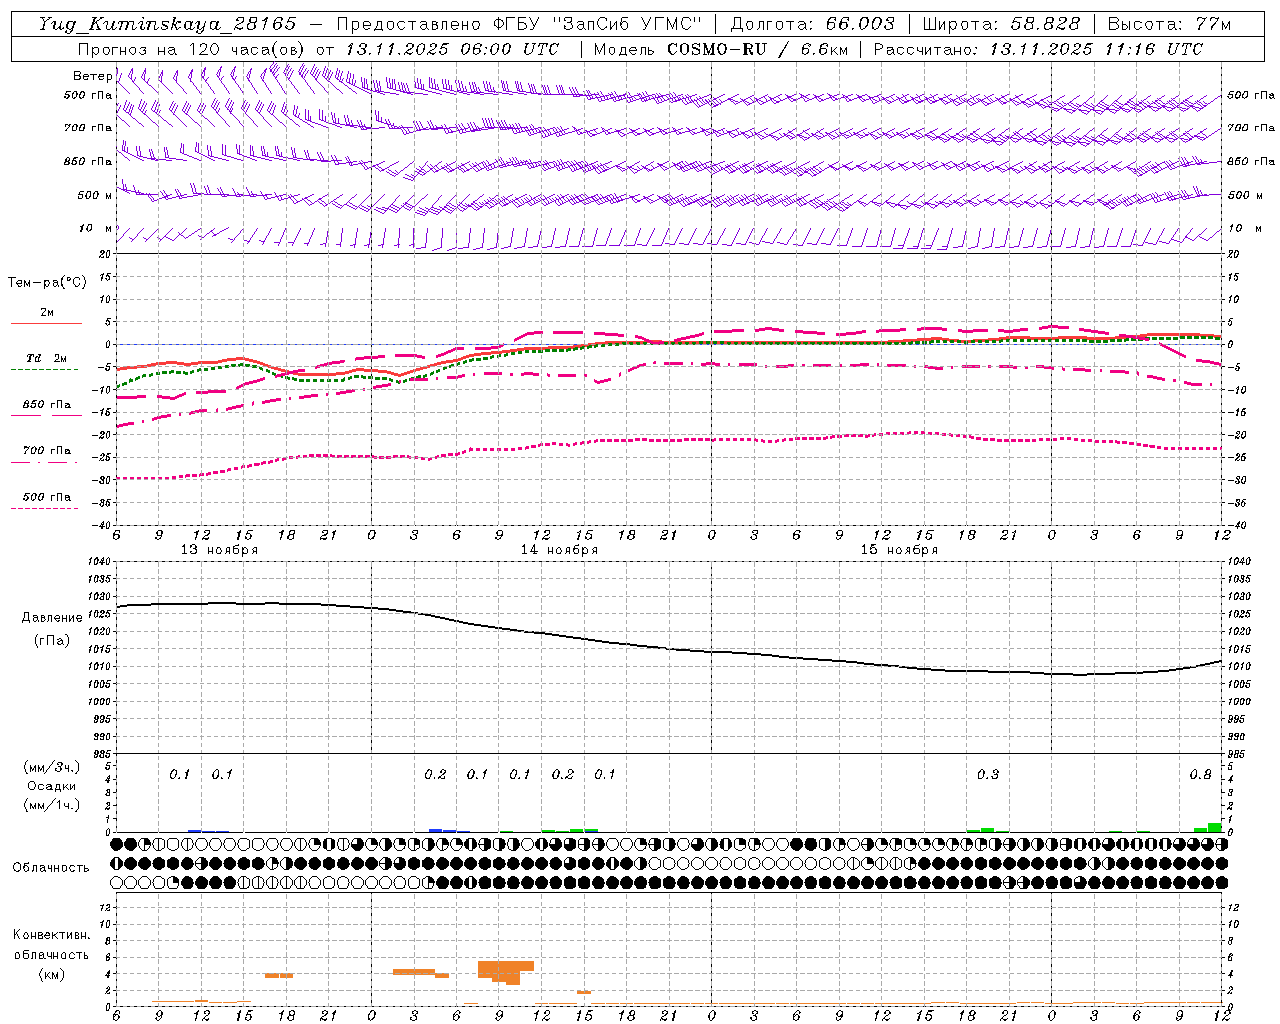Click the "Давление" pressure panel label
This screenshot has width=1280, height=1024.
(x=51, y=618)
